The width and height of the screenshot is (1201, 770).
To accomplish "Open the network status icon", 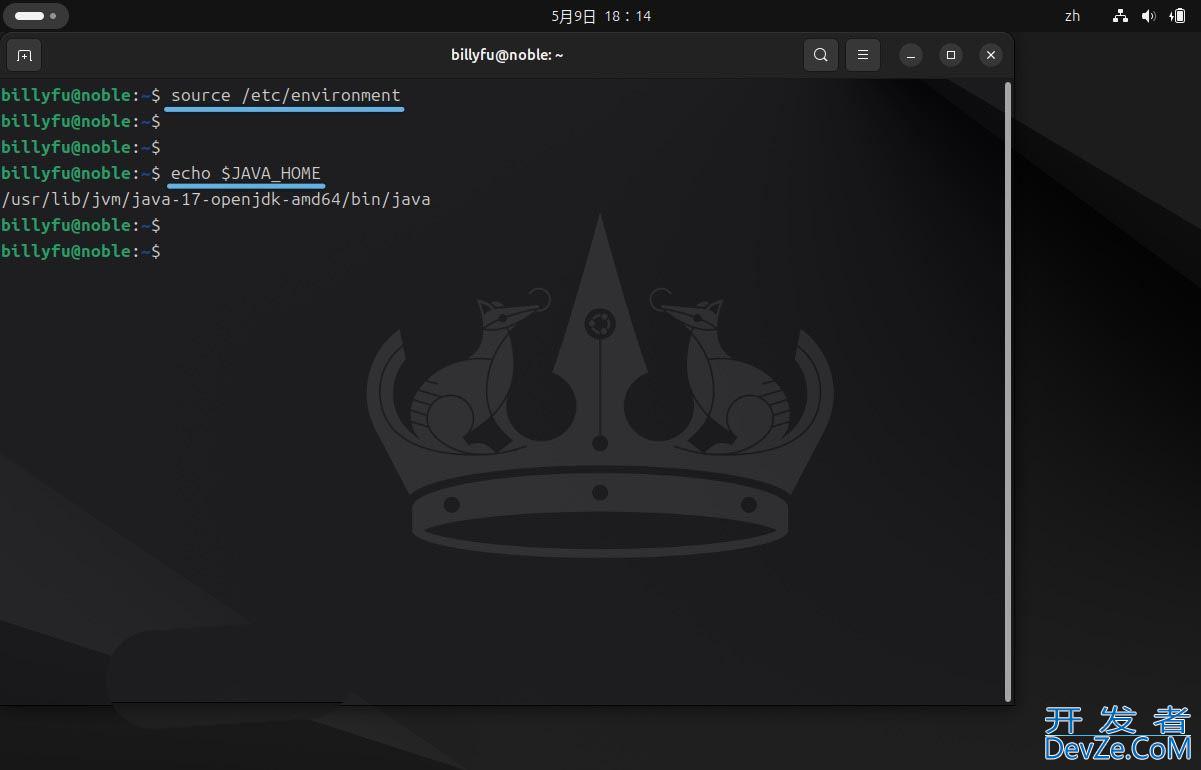I will (1120, 16).
